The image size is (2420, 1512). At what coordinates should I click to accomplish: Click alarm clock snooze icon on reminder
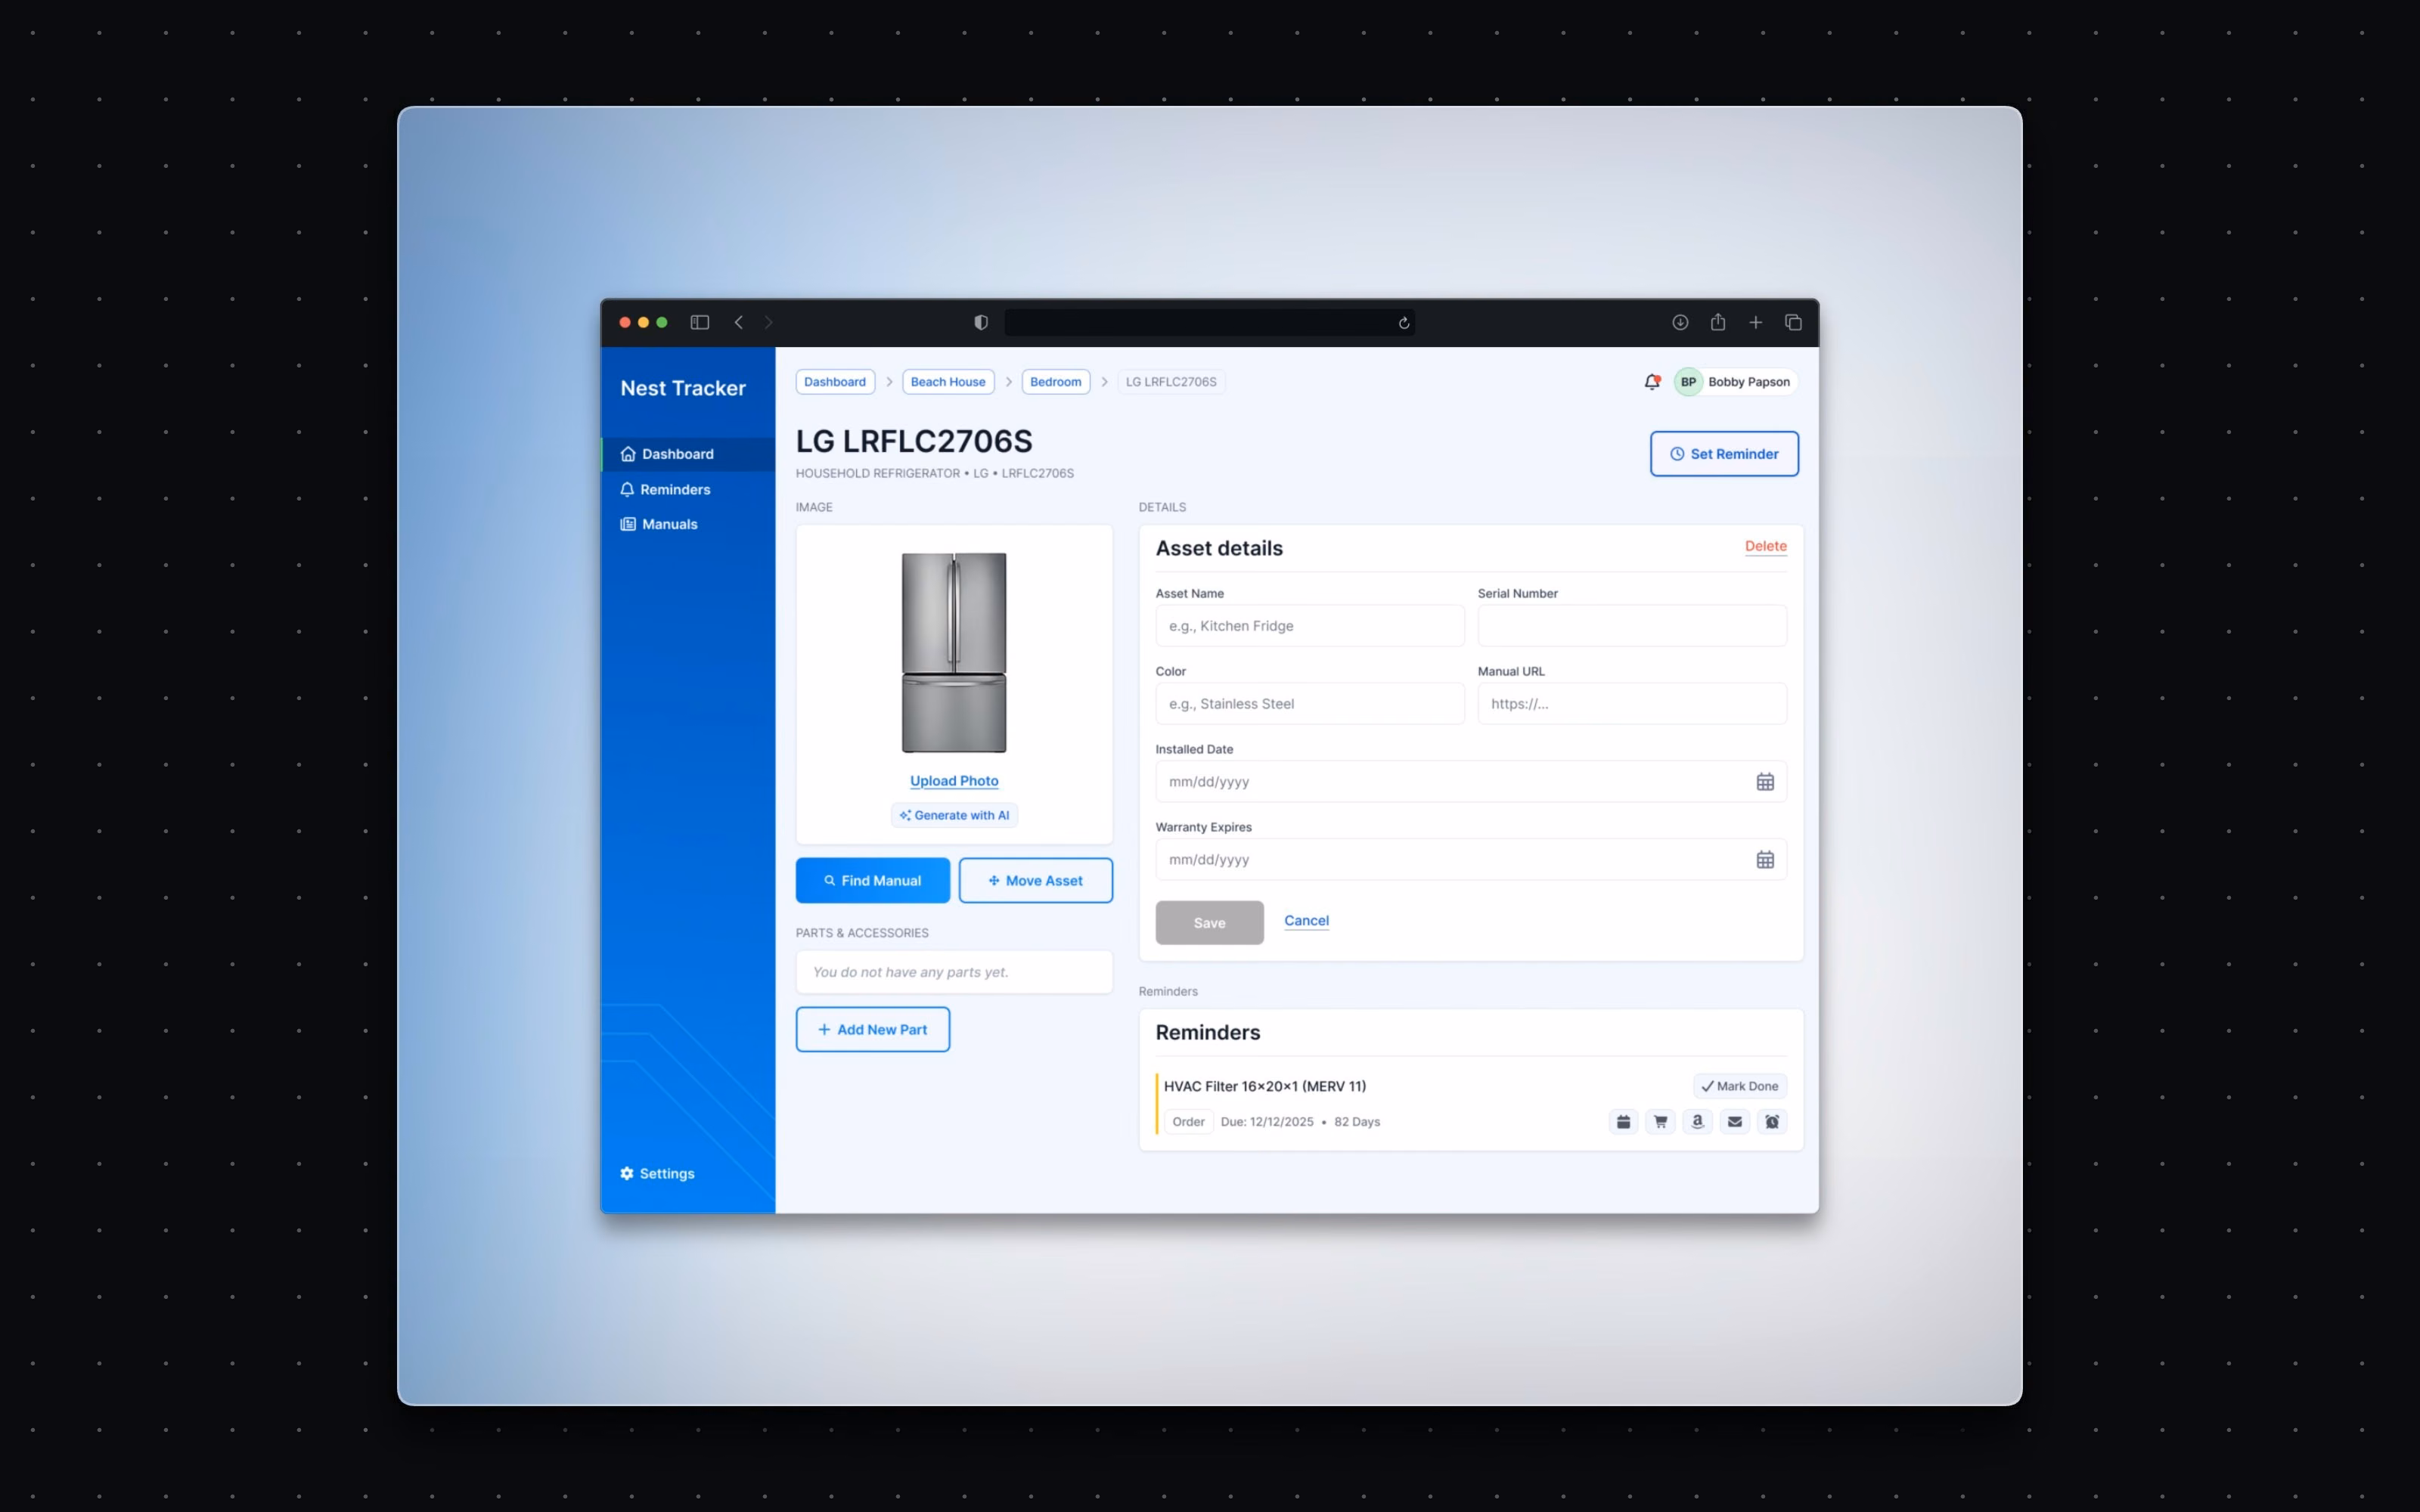tap(1772, 1122)
